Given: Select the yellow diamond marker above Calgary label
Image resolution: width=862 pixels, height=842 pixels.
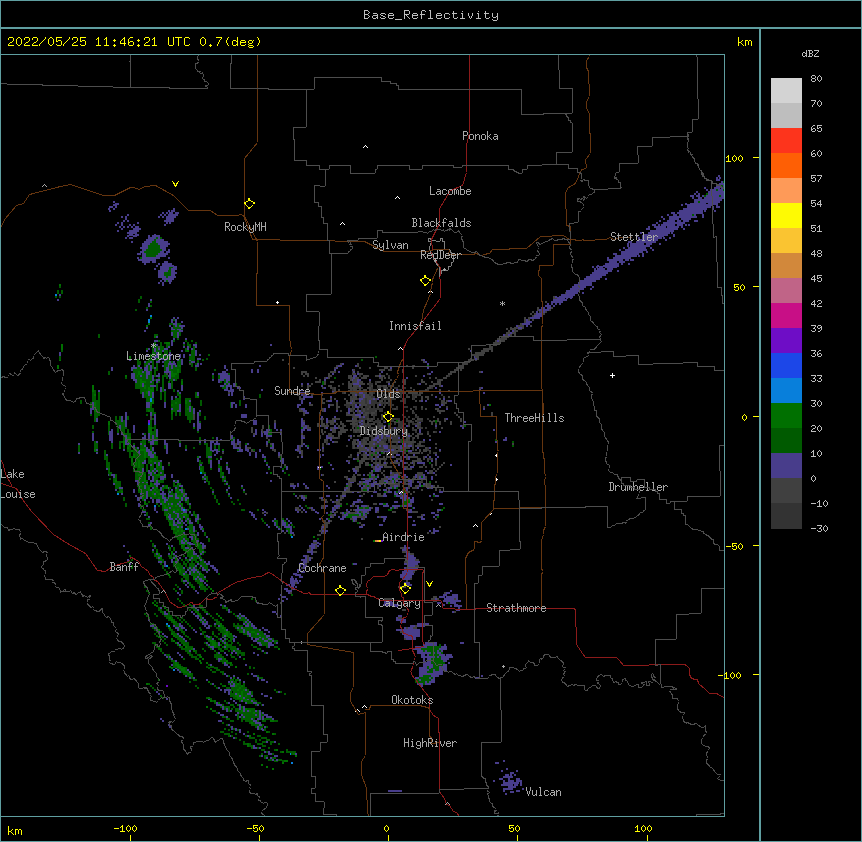Looking at the screenshot, I should point(405,589).
